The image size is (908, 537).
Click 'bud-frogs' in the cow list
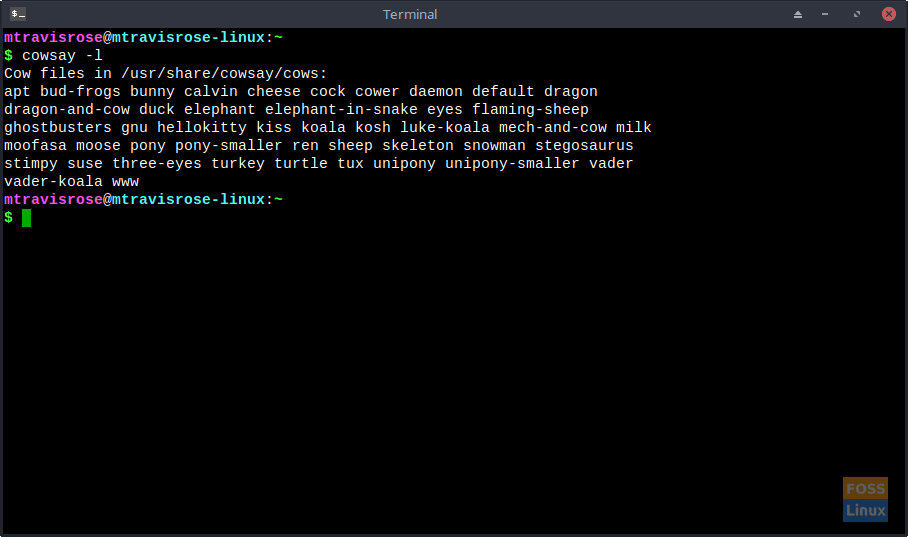(x=80, y=92)
